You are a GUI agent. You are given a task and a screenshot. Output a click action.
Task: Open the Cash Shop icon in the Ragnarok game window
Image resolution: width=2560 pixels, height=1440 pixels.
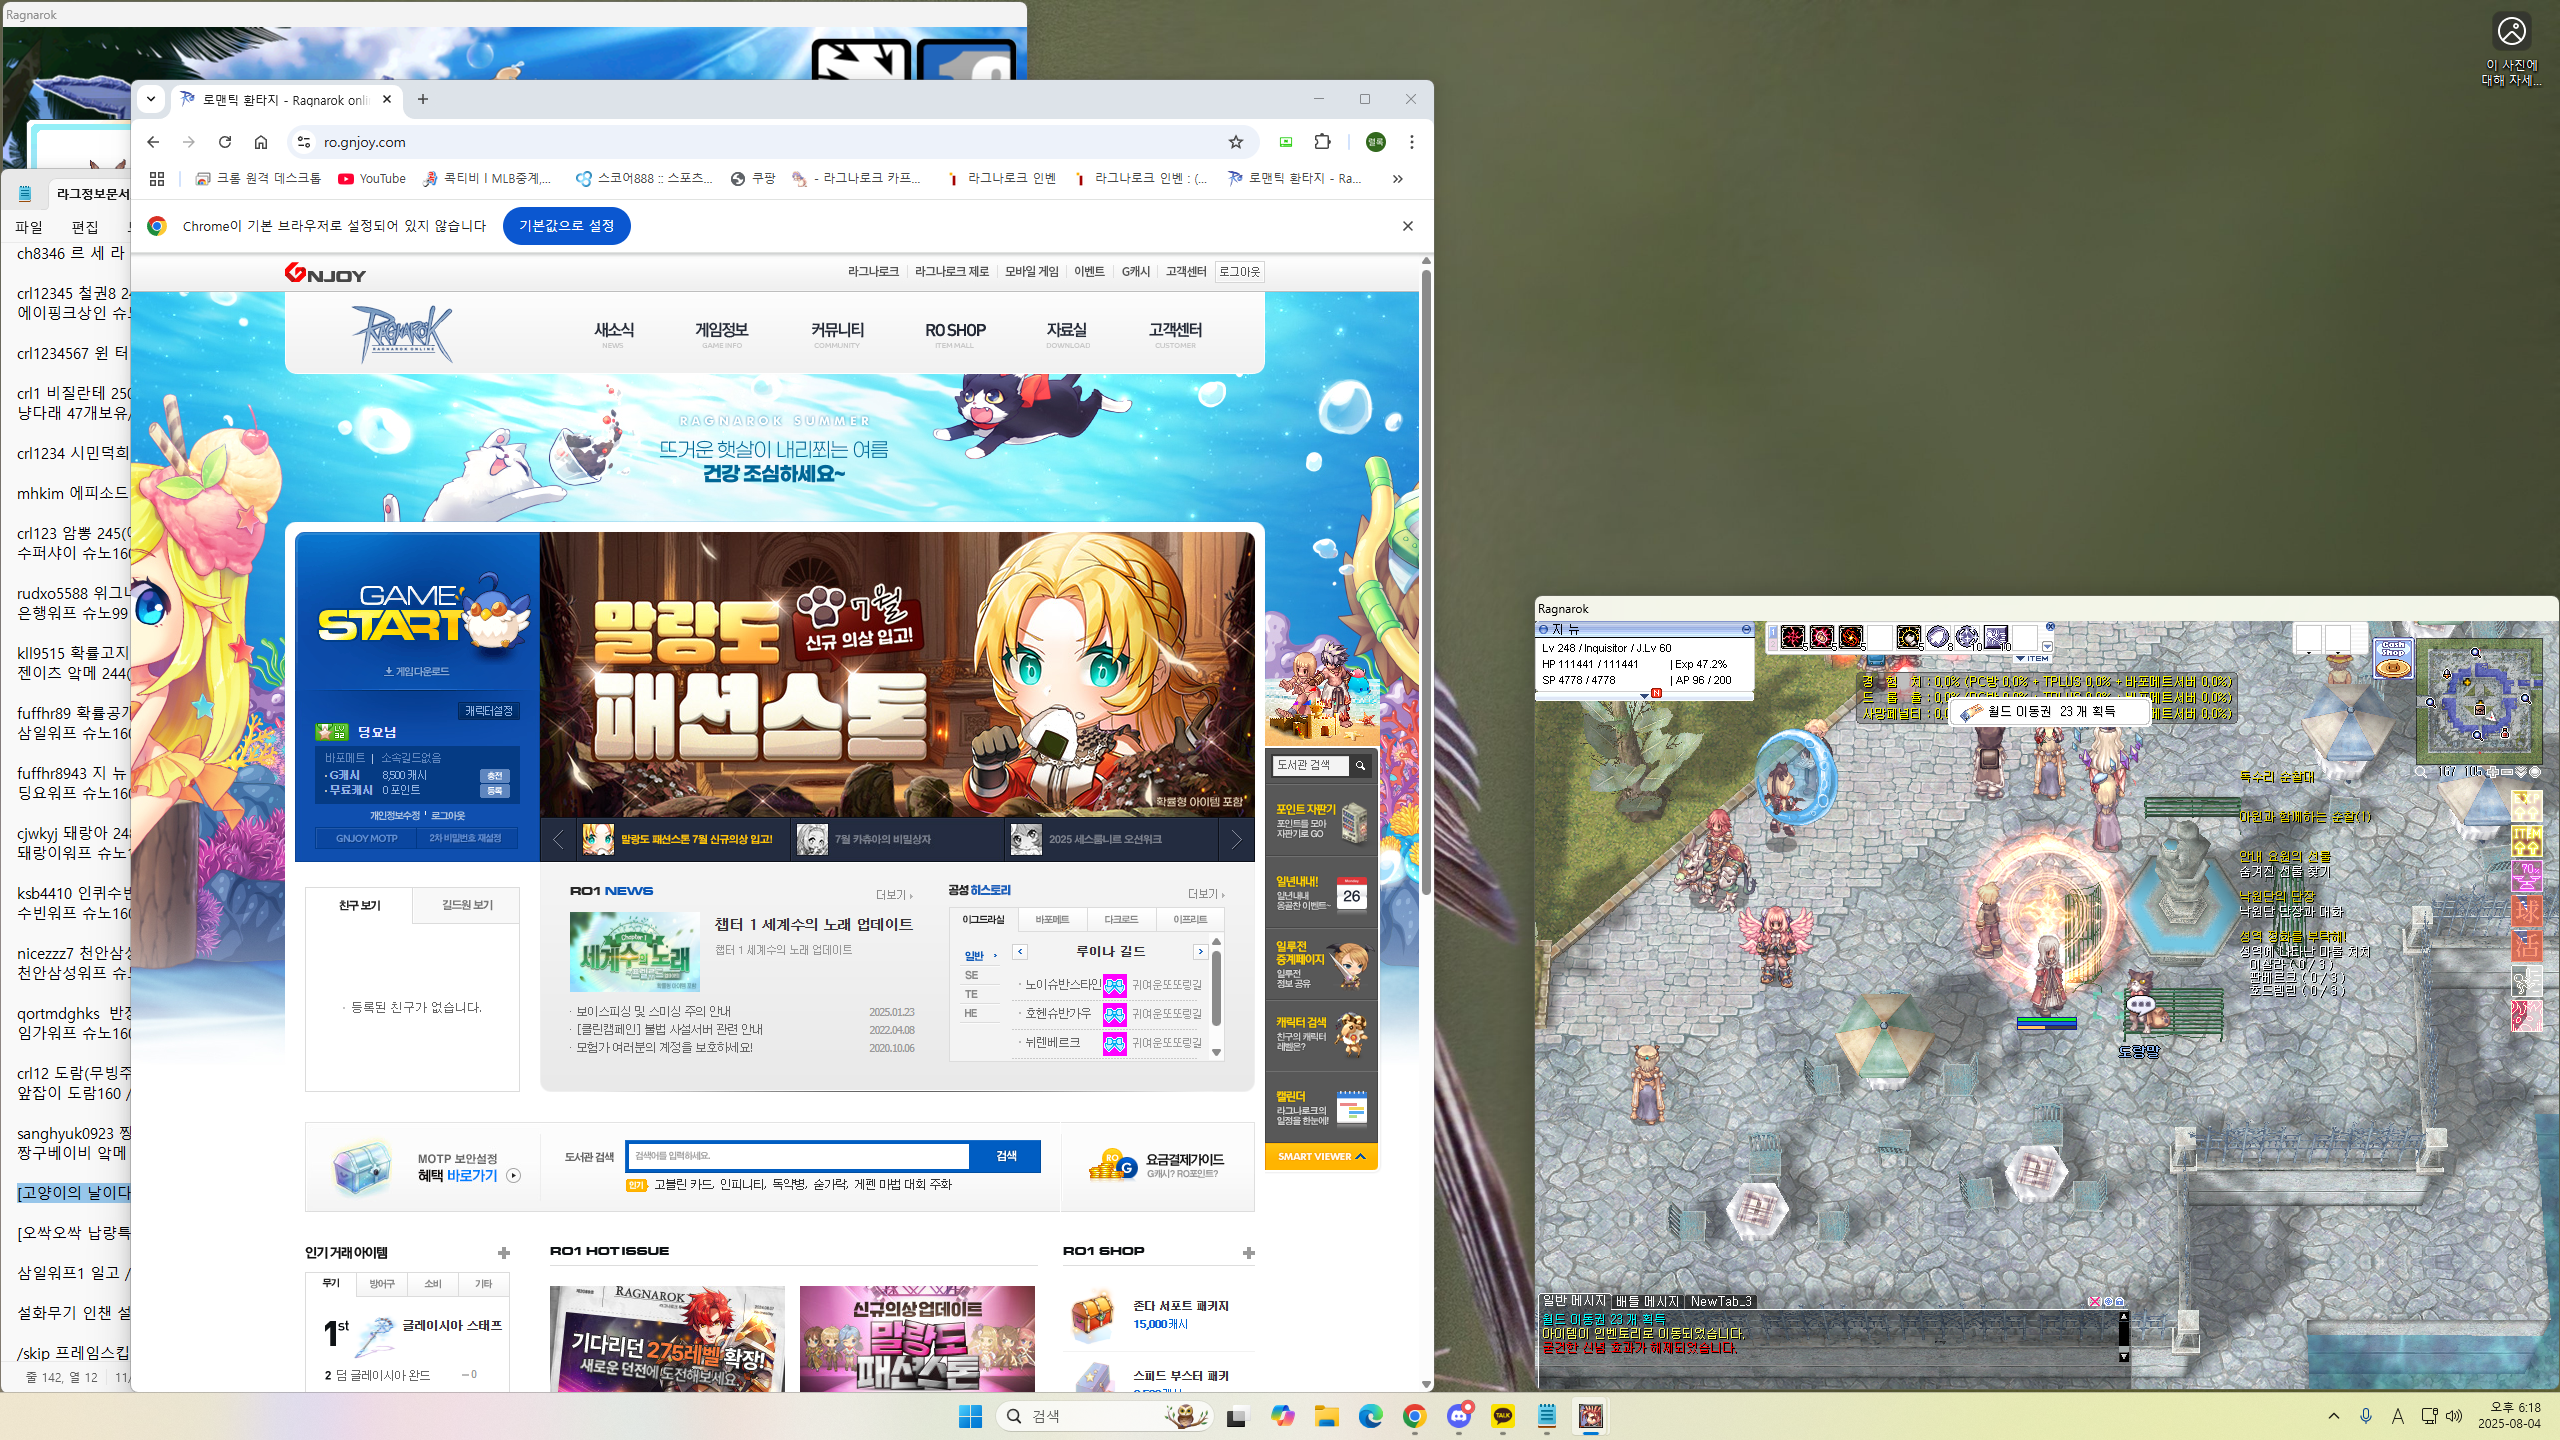coord(2393,659)
